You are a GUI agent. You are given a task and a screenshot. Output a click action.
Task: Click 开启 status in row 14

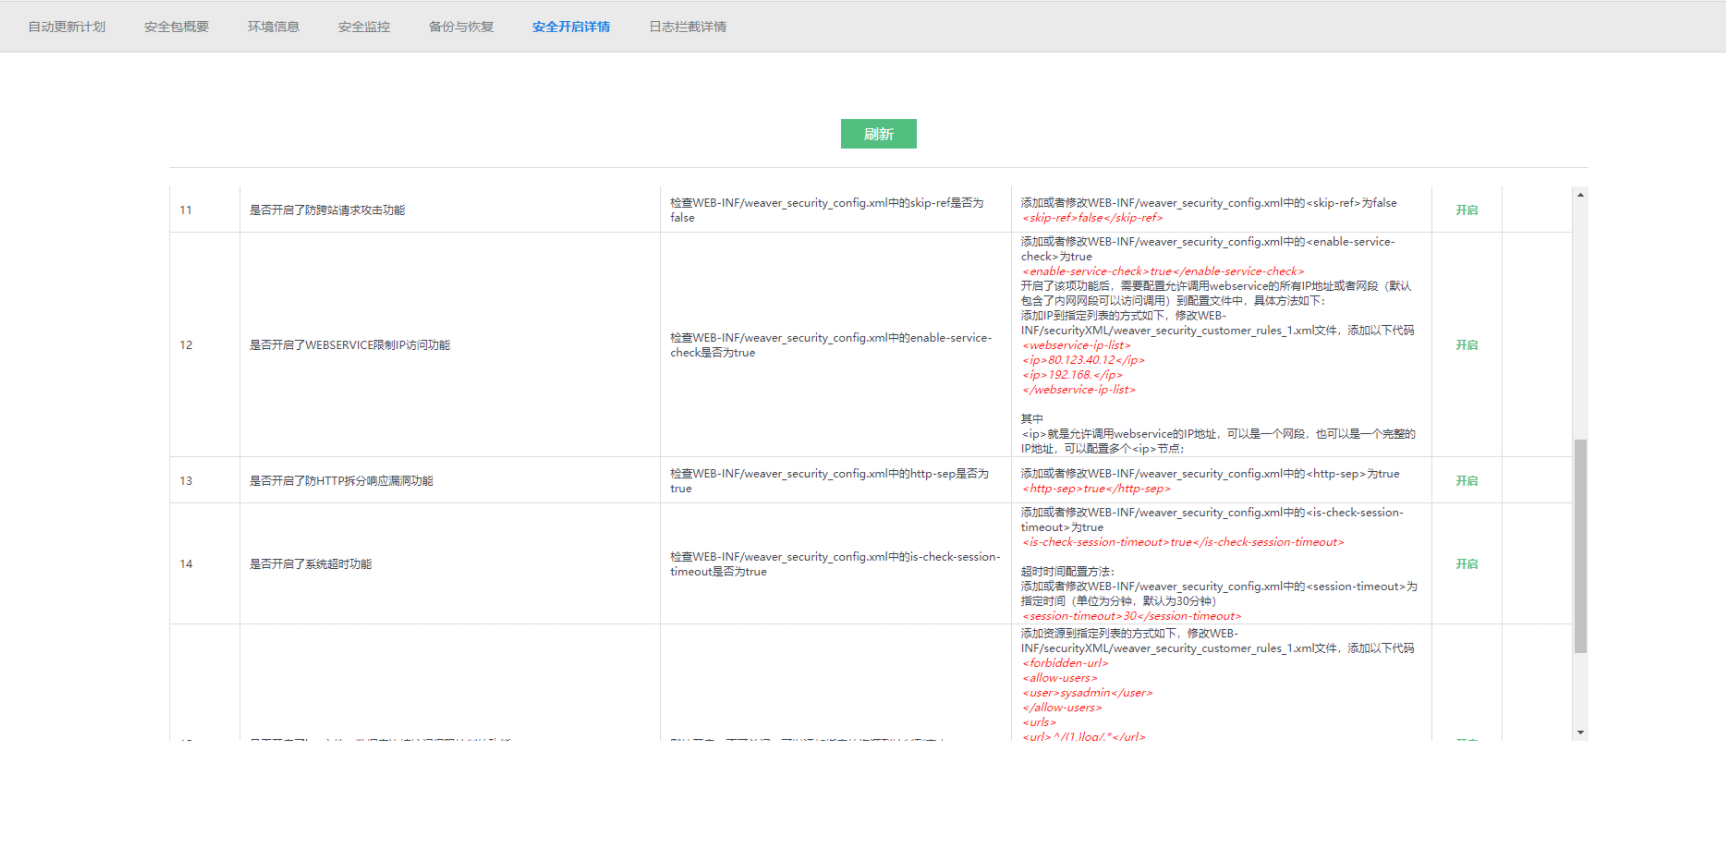pyautogui.click(x=1466, y=564)
